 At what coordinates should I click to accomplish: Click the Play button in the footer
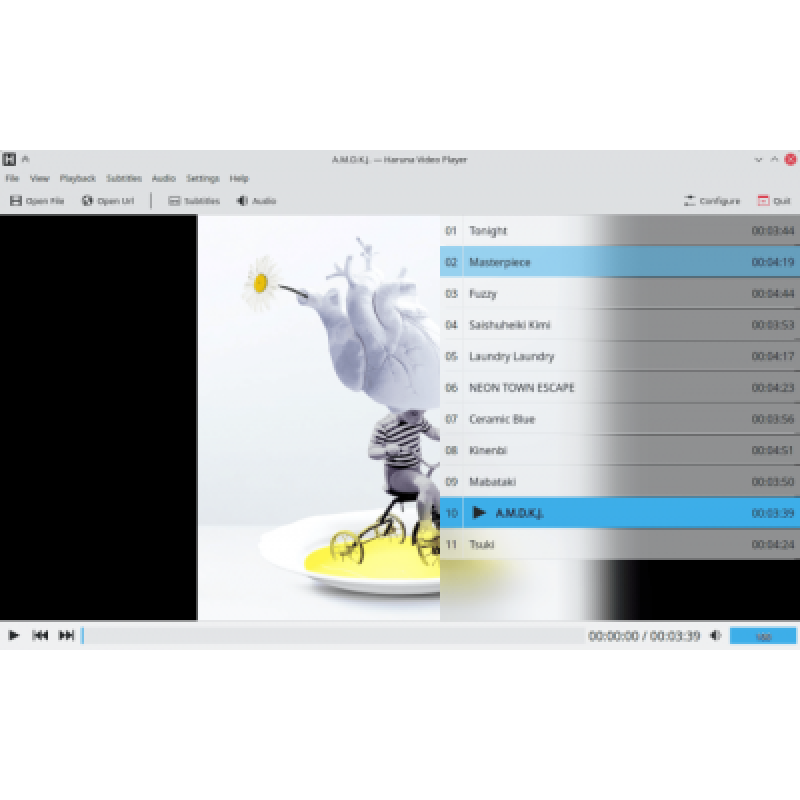pyautogui.click(x=14, y=635)
